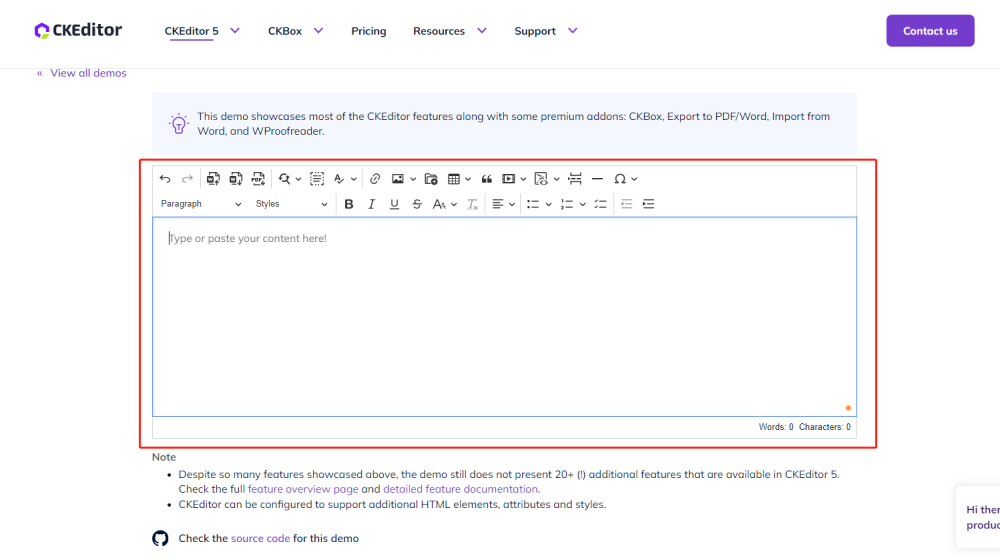Viewport: 1000px width, 560px height.
Task: Expand the code block language arrow
Action: [556, 179]
